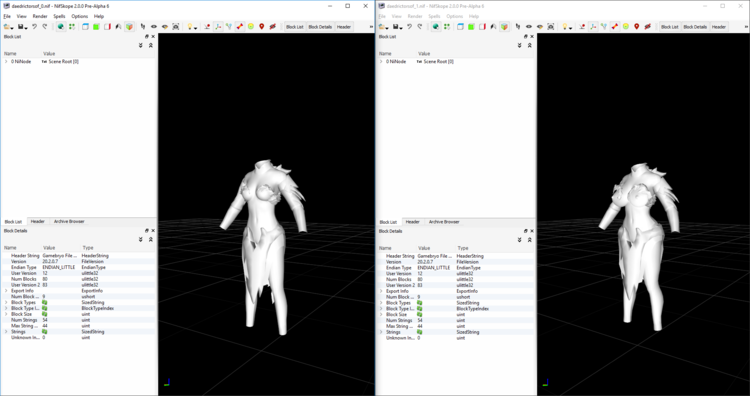The image size is (750, 396).
Task: Select Version row in daedrictorsof_0 Block Details
Action: [x=78, y=262]
